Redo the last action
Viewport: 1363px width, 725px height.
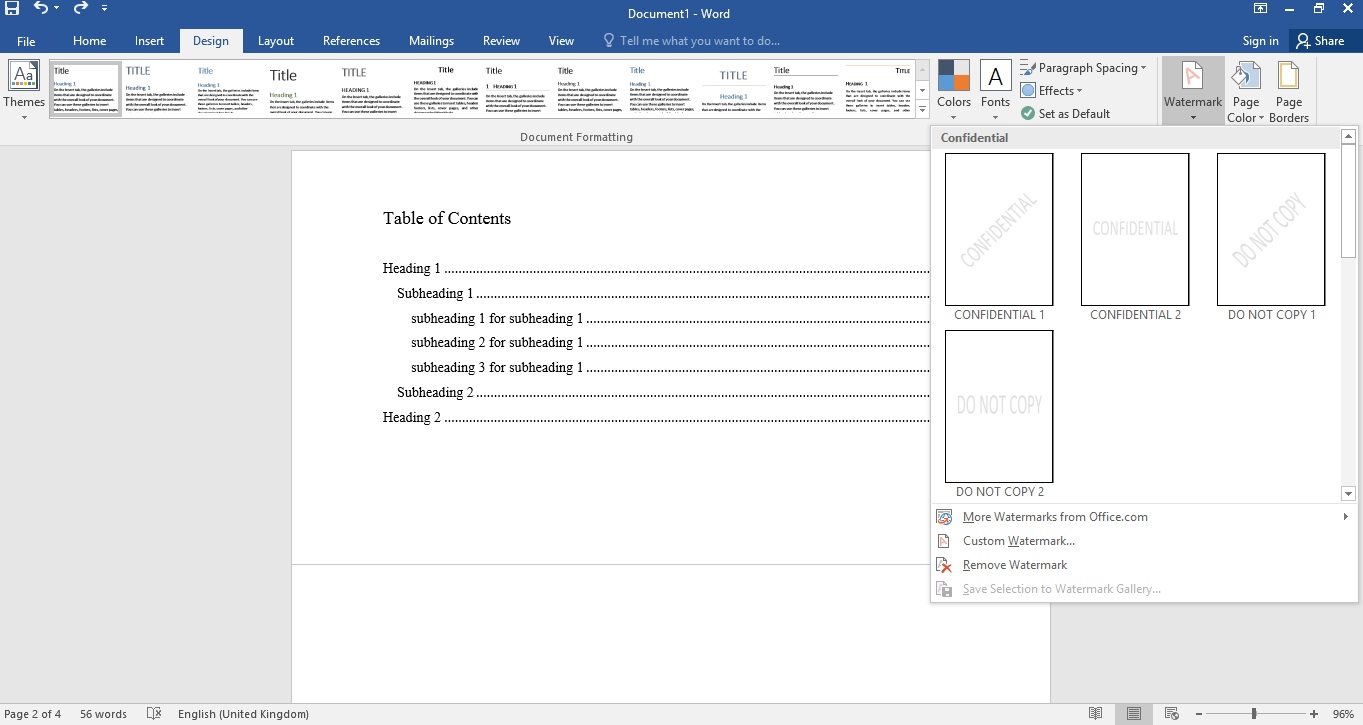(x=81, y=9)
